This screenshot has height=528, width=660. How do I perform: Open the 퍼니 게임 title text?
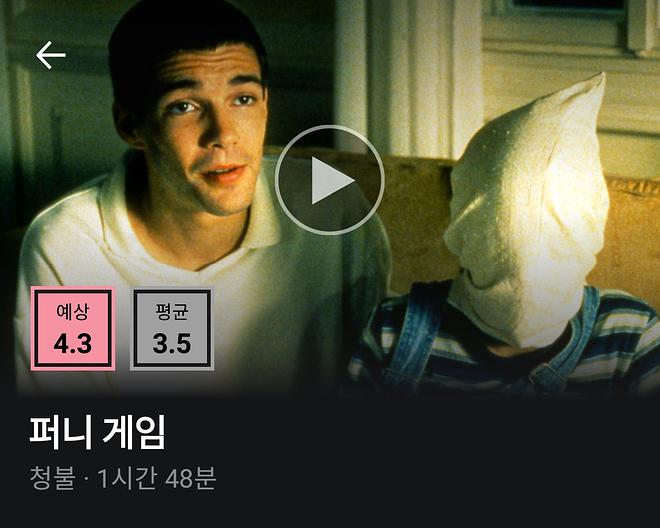click(97, 432)
